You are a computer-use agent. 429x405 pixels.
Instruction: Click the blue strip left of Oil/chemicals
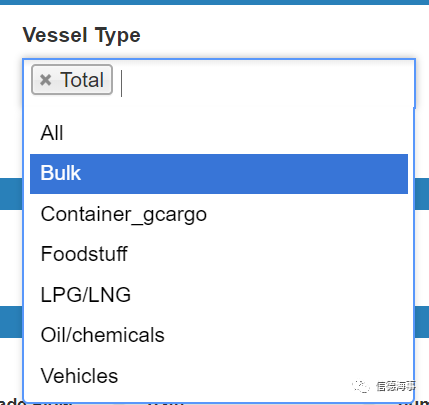click(x=11, y=322)
